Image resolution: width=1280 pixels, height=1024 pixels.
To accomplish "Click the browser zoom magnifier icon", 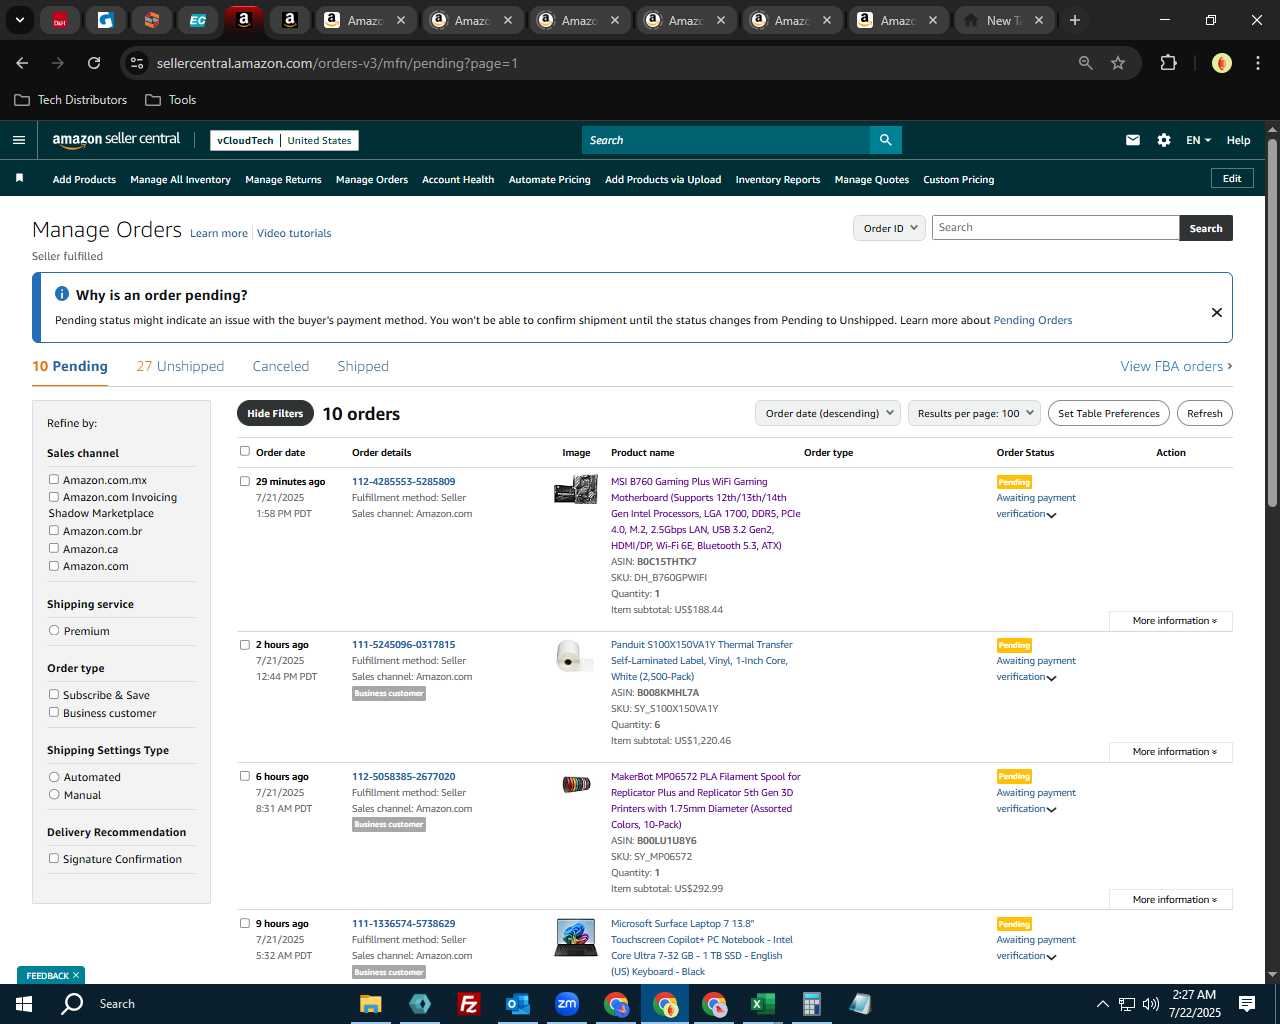I will pos(1086,63).
